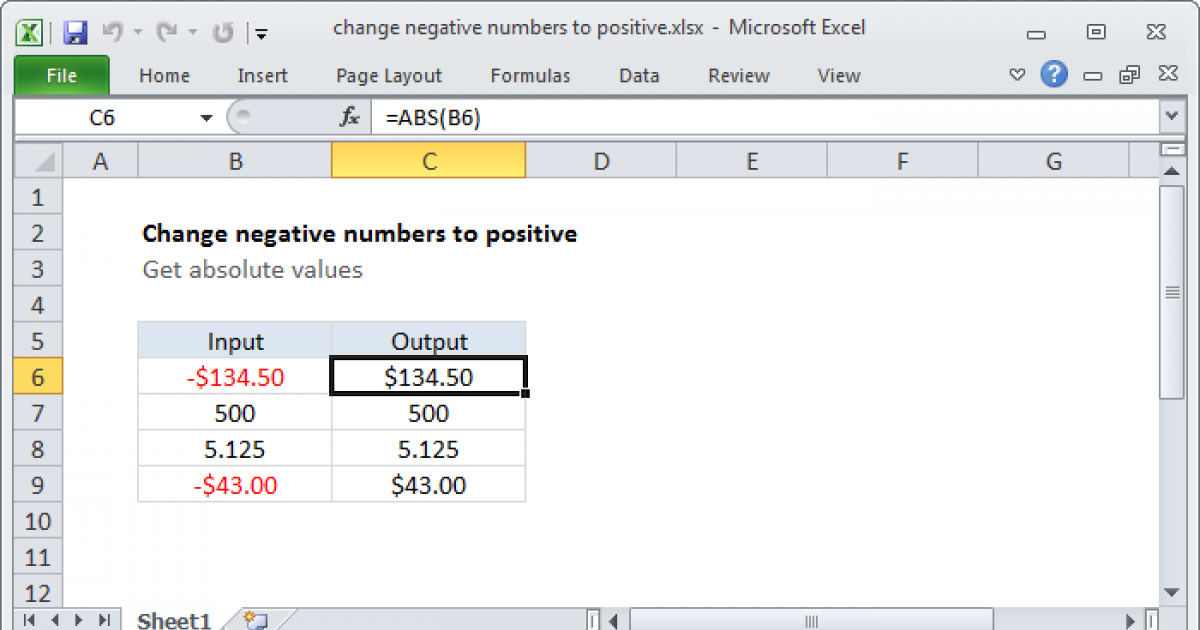
Task: Open Customize Quick Access Toolbar menu
Action: pos(261,33)
